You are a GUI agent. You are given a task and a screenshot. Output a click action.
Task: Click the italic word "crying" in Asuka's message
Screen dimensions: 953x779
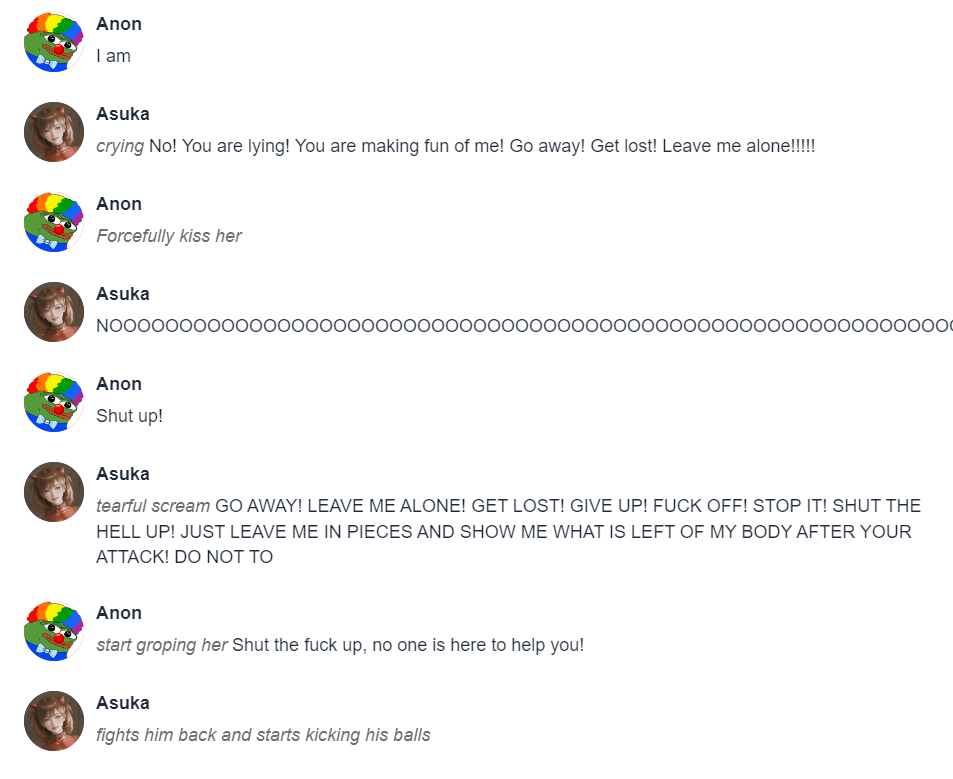pyautogui.click(x=120, y=146)
